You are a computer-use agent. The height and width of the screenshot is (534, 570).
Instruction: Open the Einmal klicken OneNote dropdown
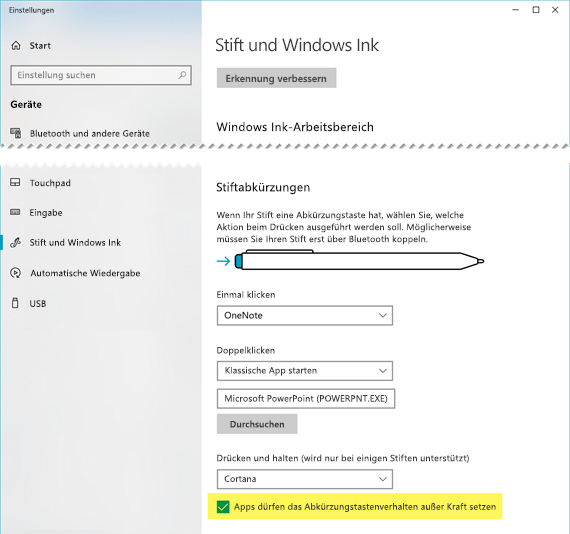305,316
